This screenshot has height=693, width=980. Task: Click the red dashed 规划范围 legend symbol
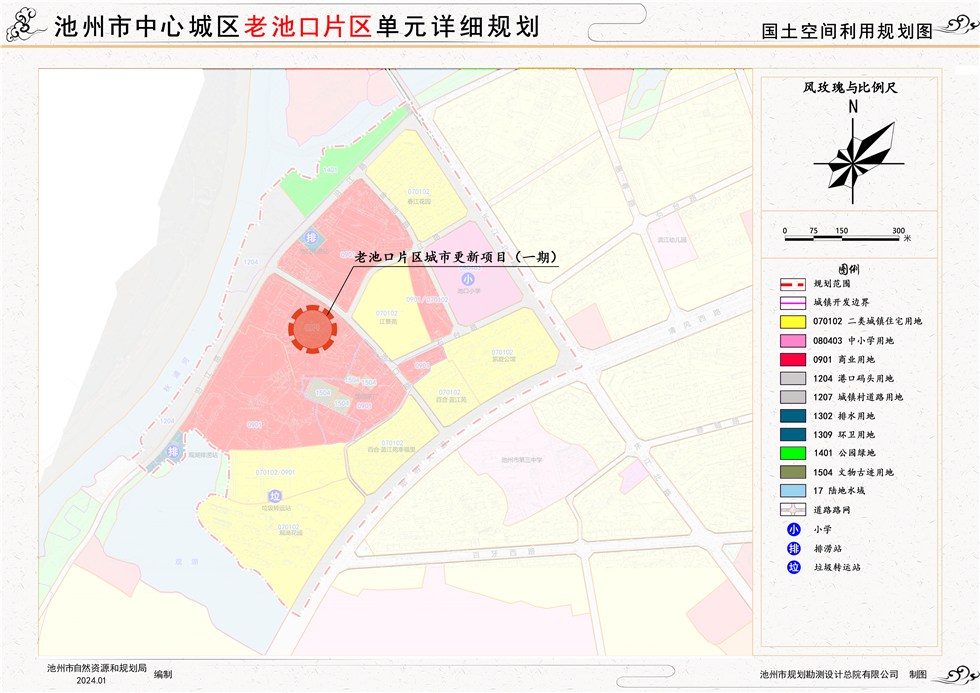tap(794, 283)
